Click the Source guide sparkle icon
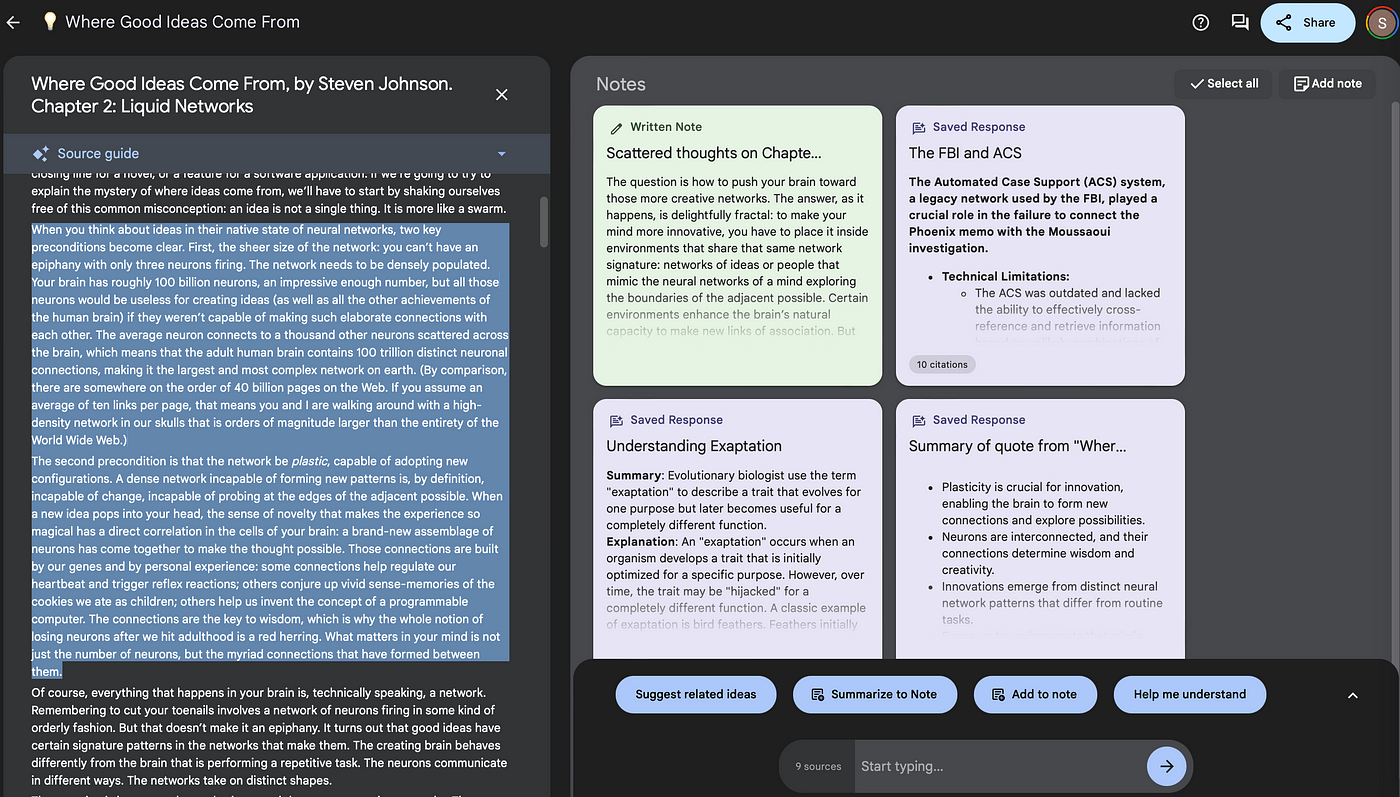Image resolution: width=1400 pixels, height=797 pixels. (x=40, y=154)
